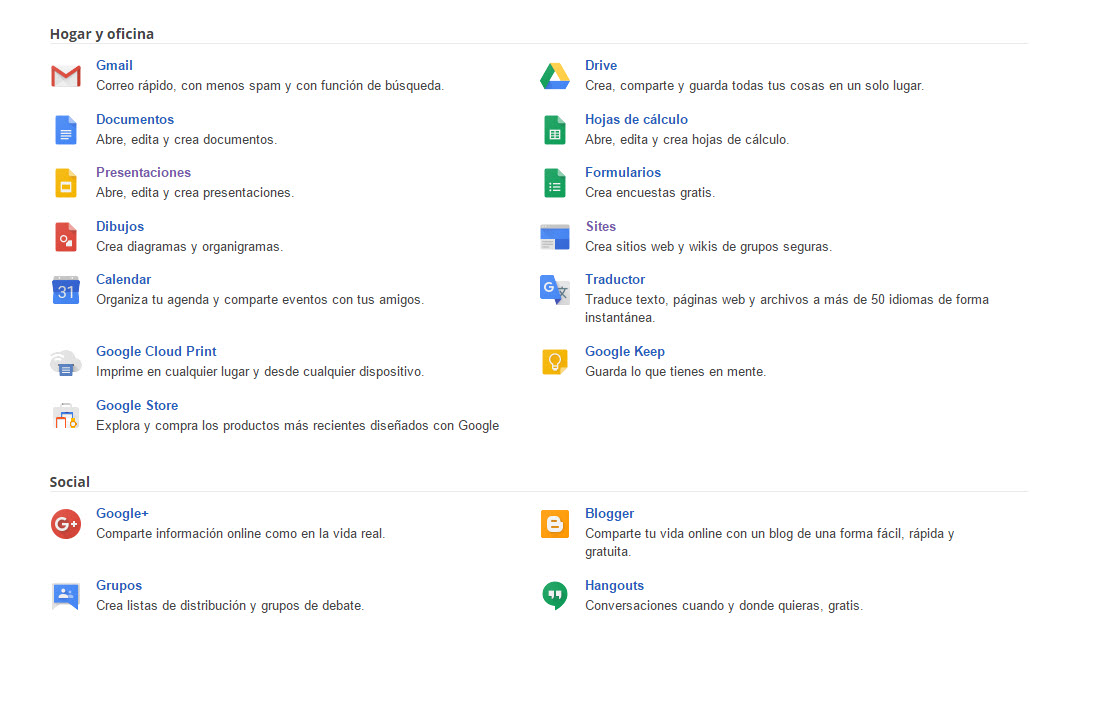
Task: Follow the Google Keep link
Action: pyautogui.click(x=625, y=351)
